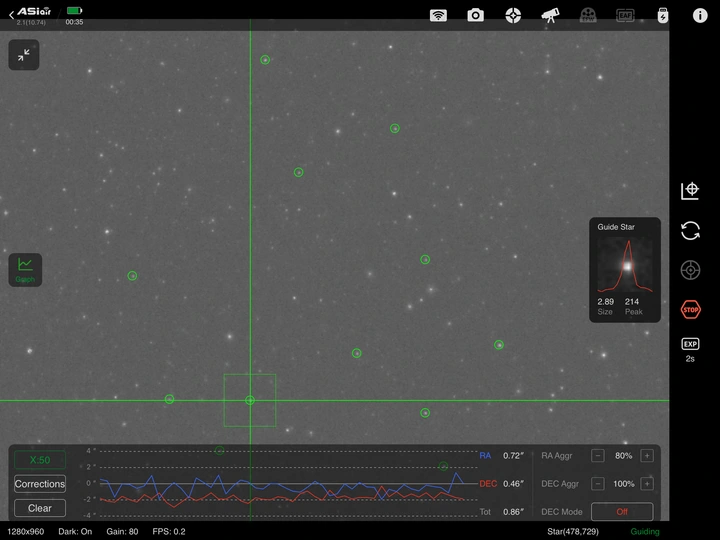The width and height of the screenshot is (720, 540).
Task: Click the Clear graph button
Action: point(40,508)
